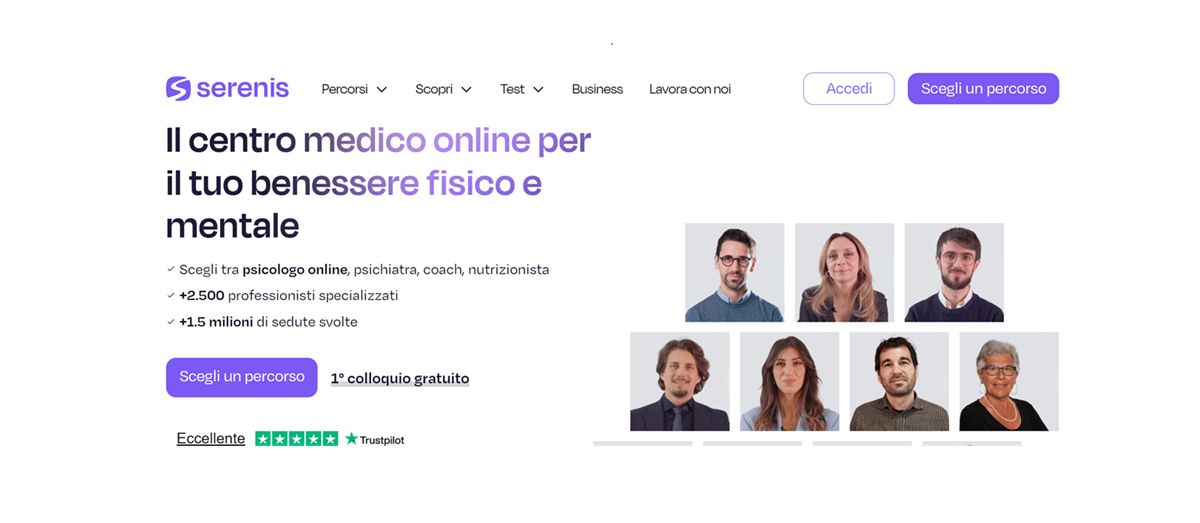The image size is (1200, 523).
Task: Click the Eccellente Trustpilot link
Action: pos(211,438)
